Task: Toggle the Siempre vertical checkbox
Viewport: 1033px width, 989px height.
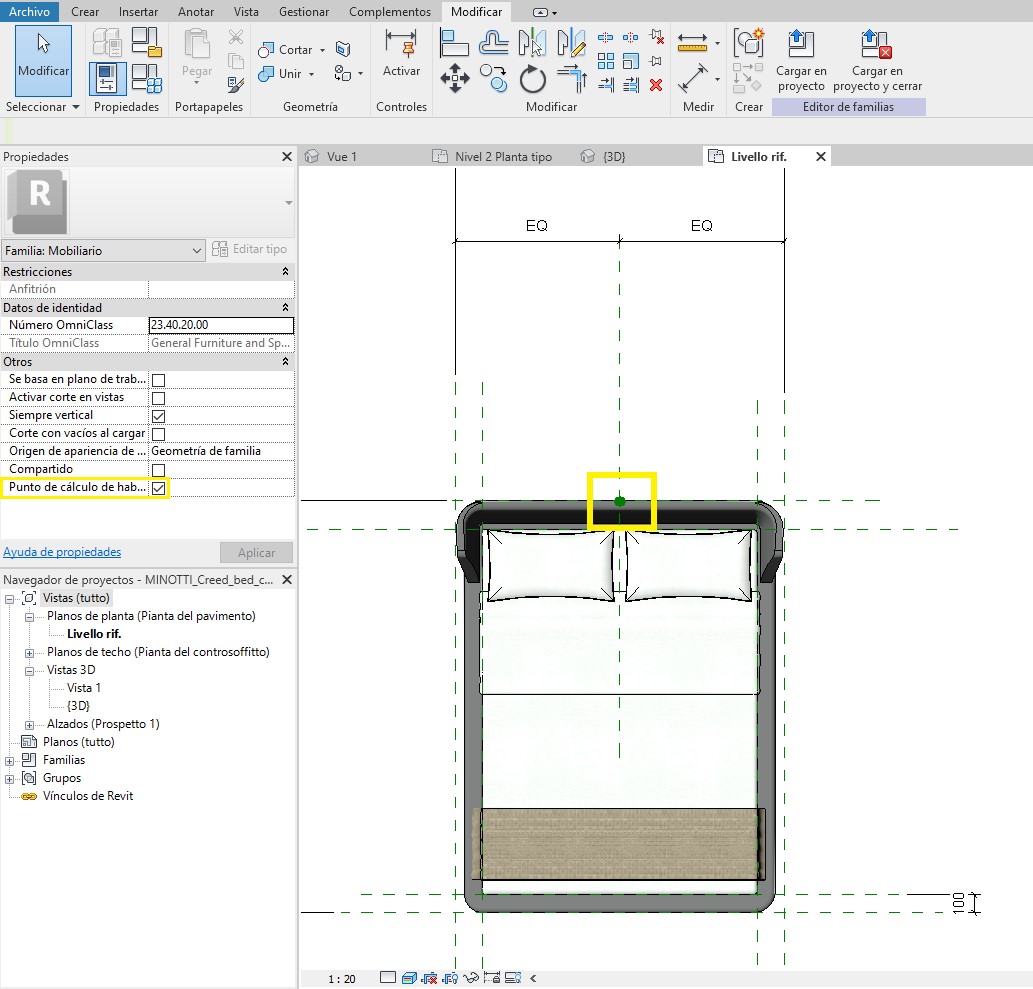Action: [x=158, y=416]
